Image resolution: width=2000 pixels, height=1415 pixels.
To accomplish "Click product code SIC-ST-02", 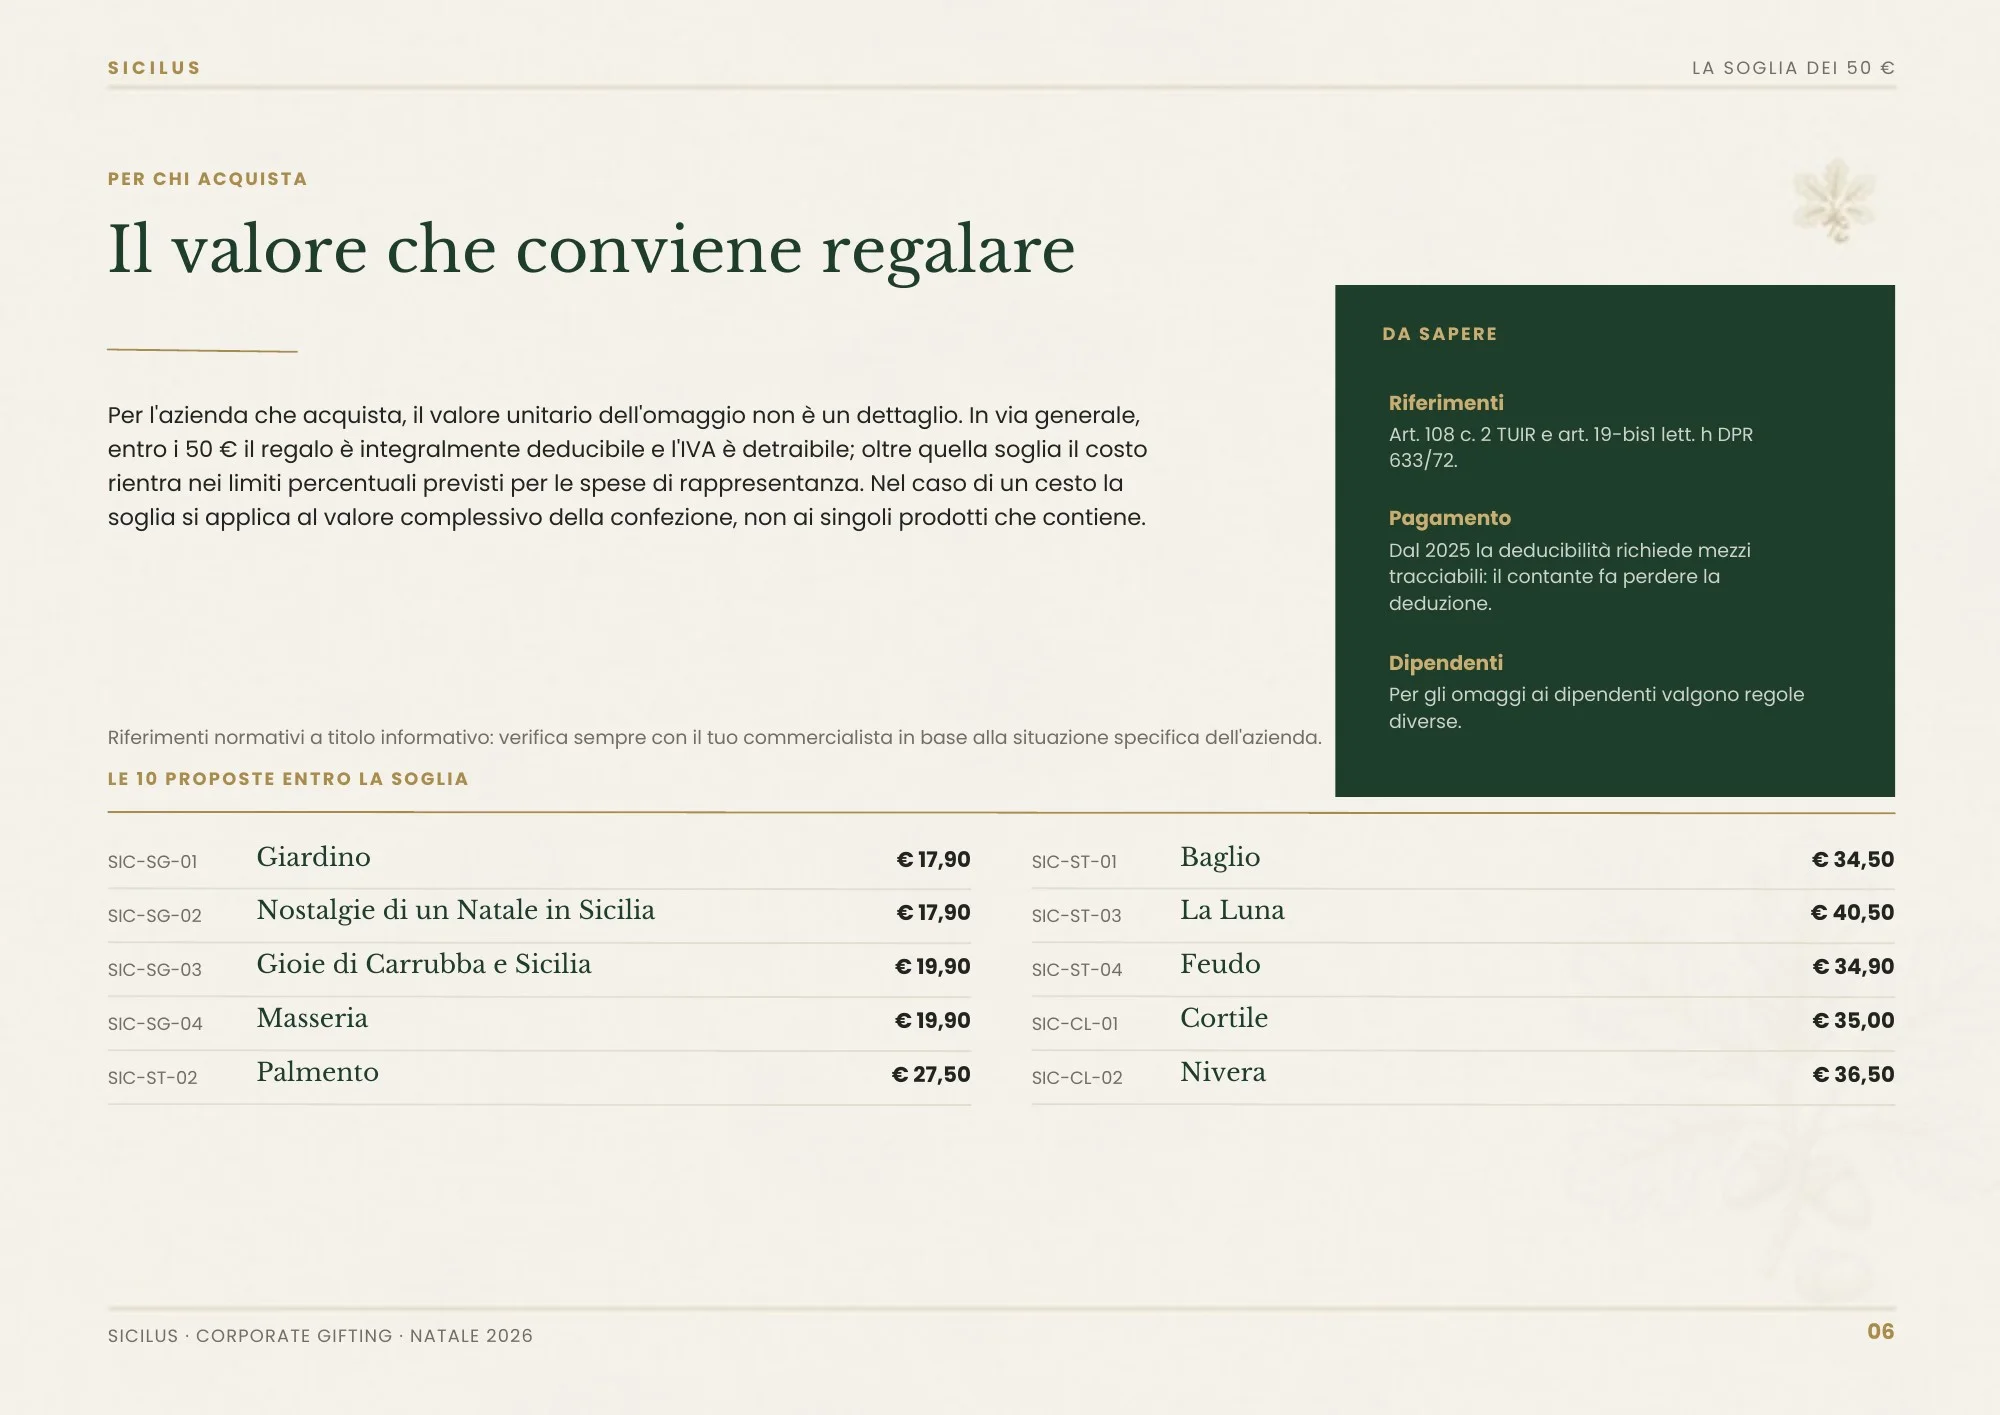I will click(x=153, y=1078).
